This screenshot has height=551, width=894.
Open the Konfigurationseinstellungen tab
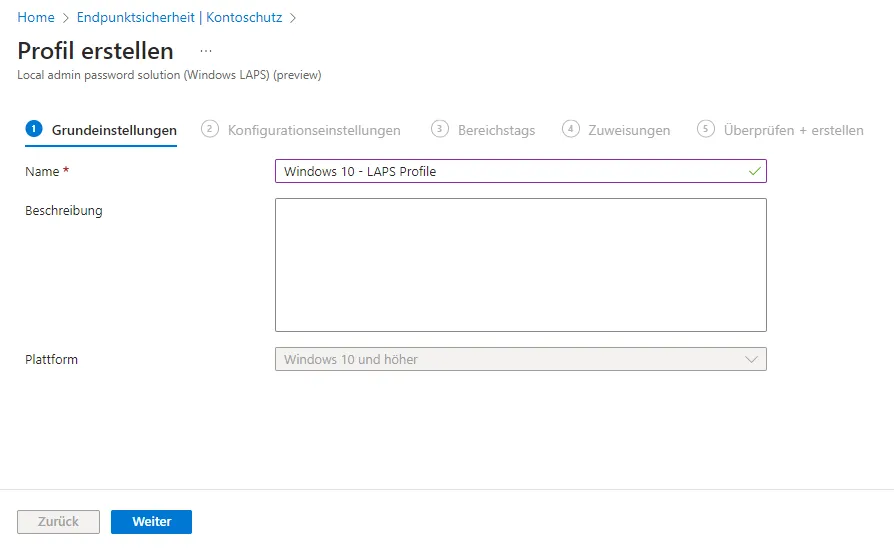point(314,130)
